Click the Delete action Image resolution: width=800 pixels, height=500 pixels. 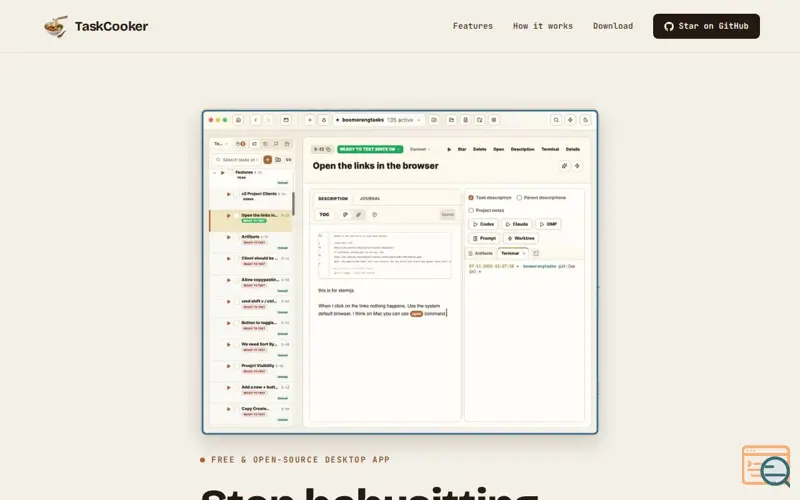click(480, 149)
